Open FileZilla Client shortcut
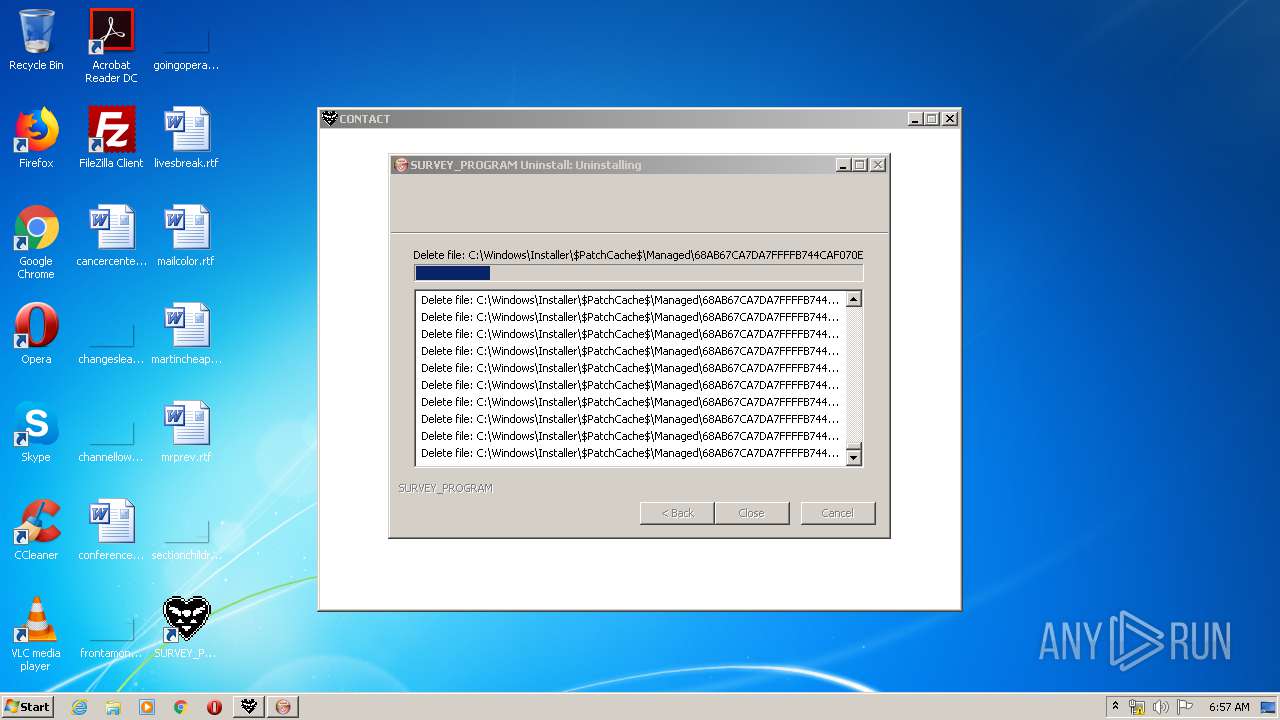This screenshot has width=1280, height=720. [x=111, y=138]
